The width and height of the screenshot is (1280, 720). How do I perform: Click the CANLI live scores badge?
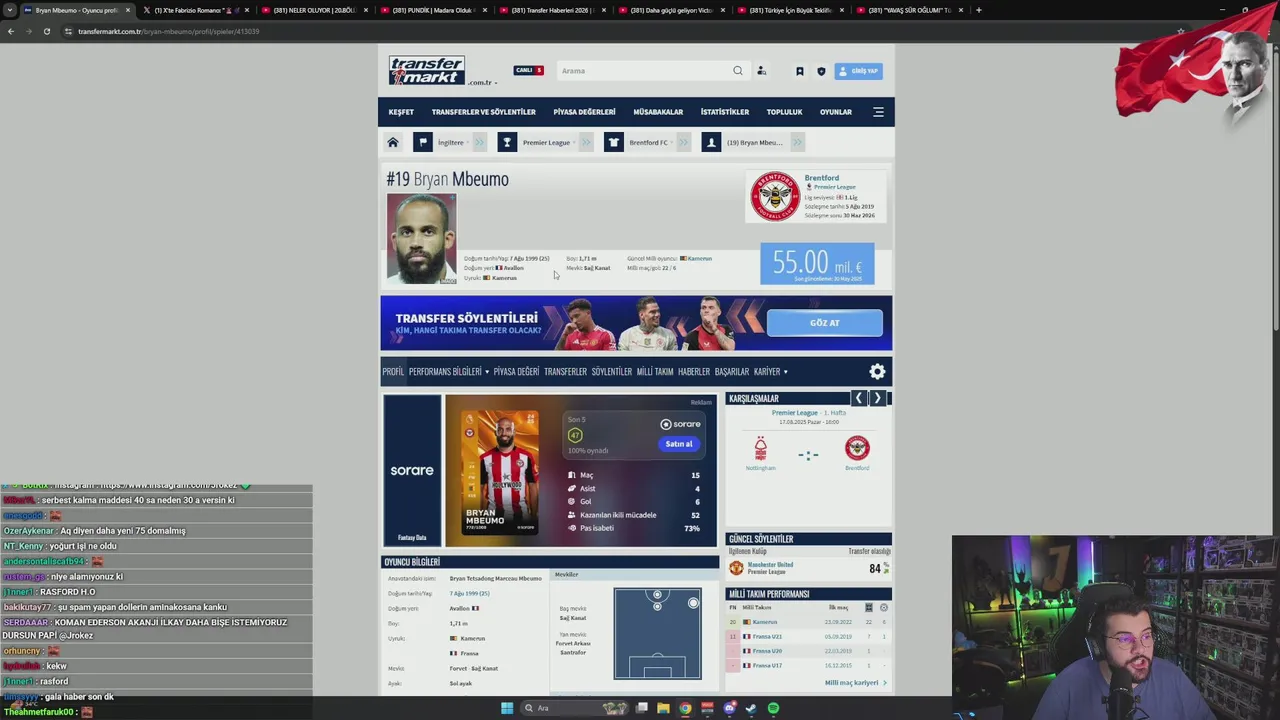528,70
